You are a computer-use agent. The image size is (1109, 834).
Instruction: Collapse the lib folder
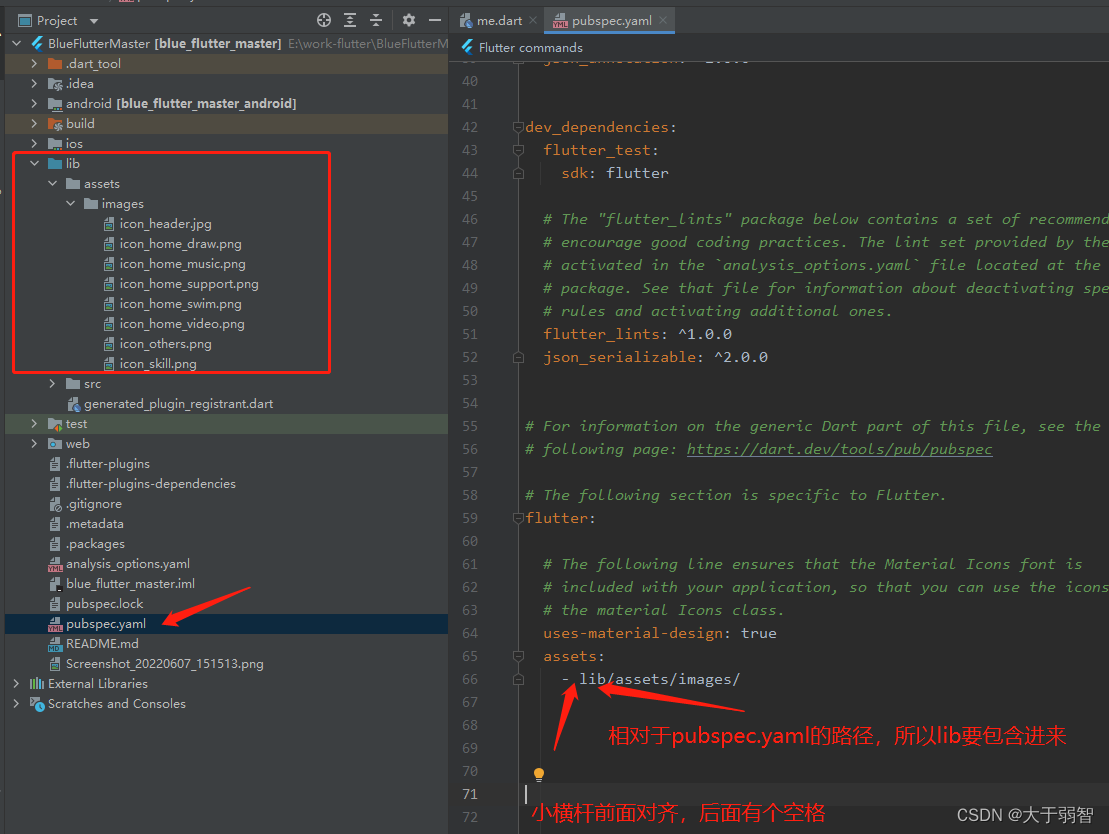click(x=34, y=163)
